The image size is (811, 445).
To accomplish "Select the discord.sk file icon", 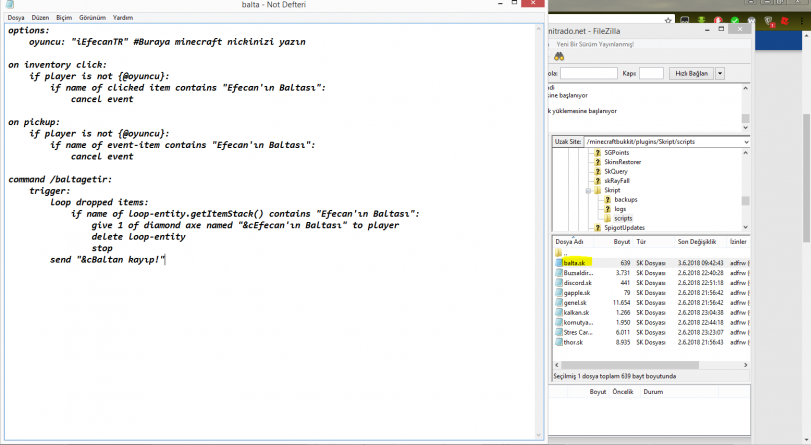I will tap(559, 283).
